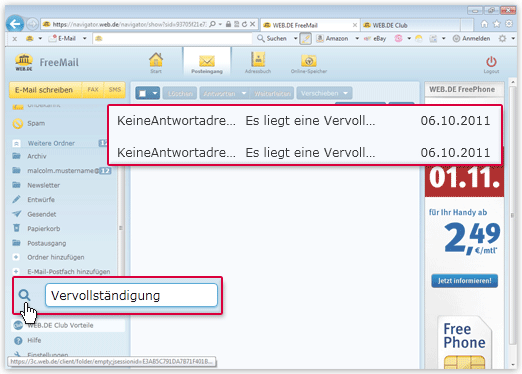Screen dimensions: 522x374
Task: Click the pink swirl toolbar icon
Action: pyautogui.click(x=398, y=39)
